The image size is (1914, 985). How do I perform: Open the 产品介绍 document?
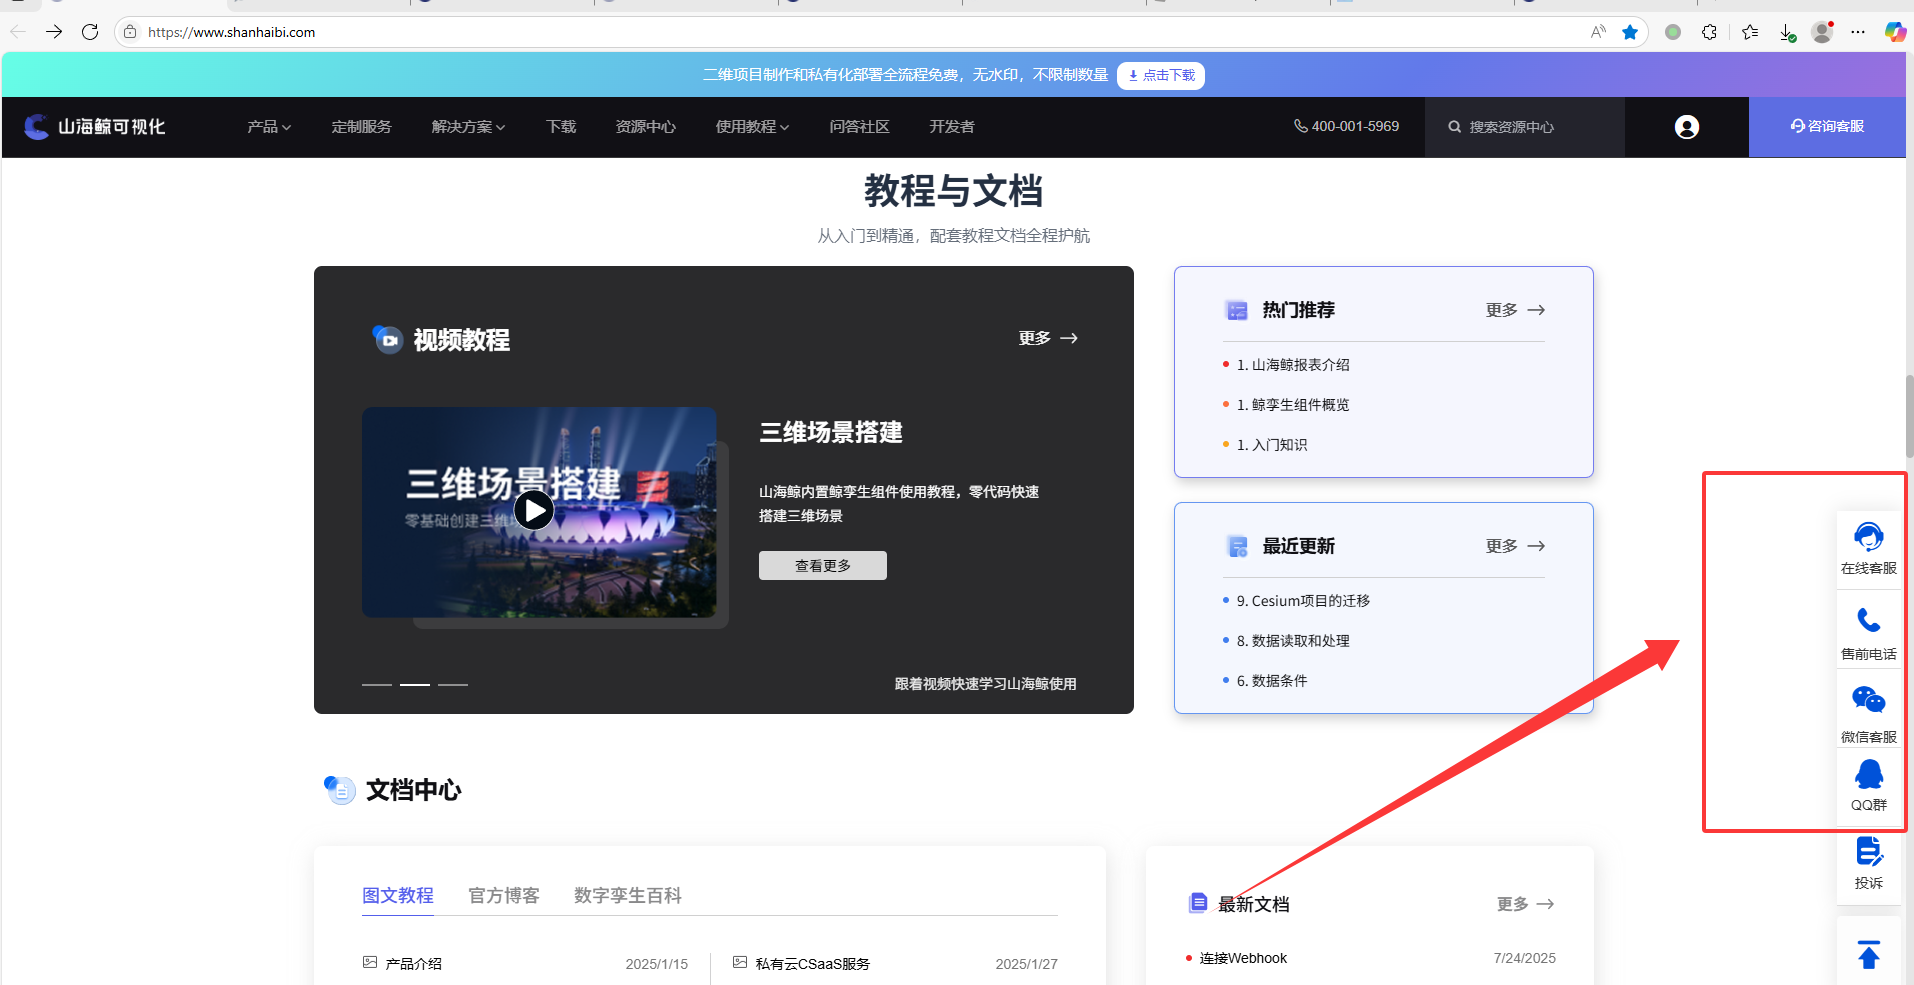[413, 964]
